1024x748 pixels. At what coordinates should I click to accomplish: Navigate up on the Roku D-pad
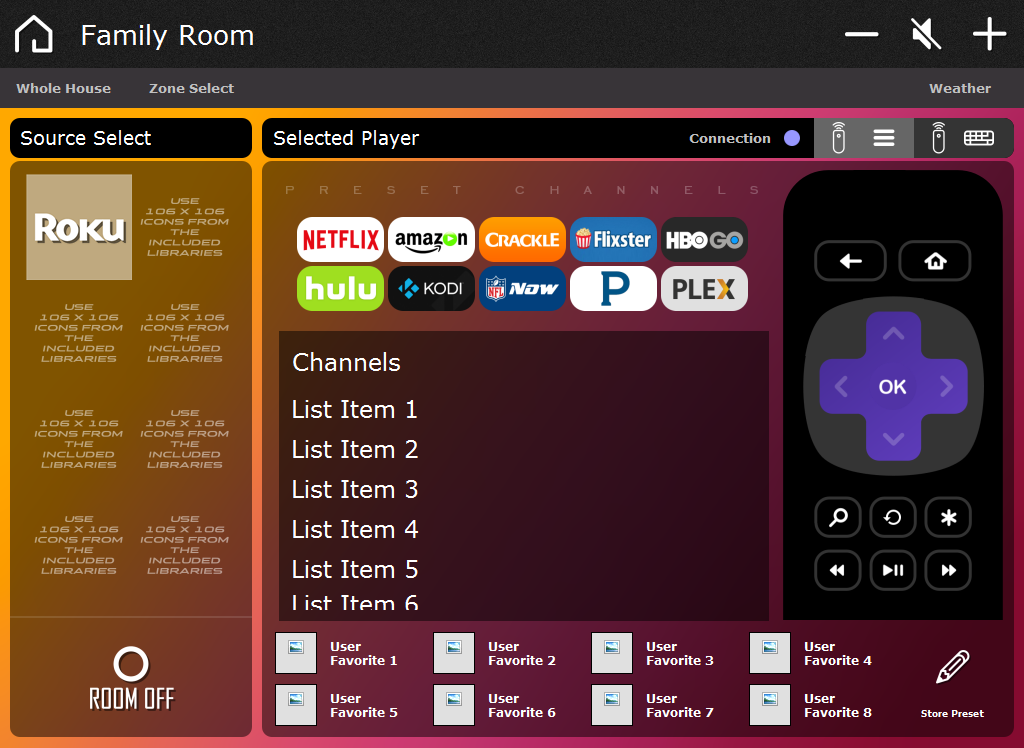pyautogui.click(x=893, y=334)
